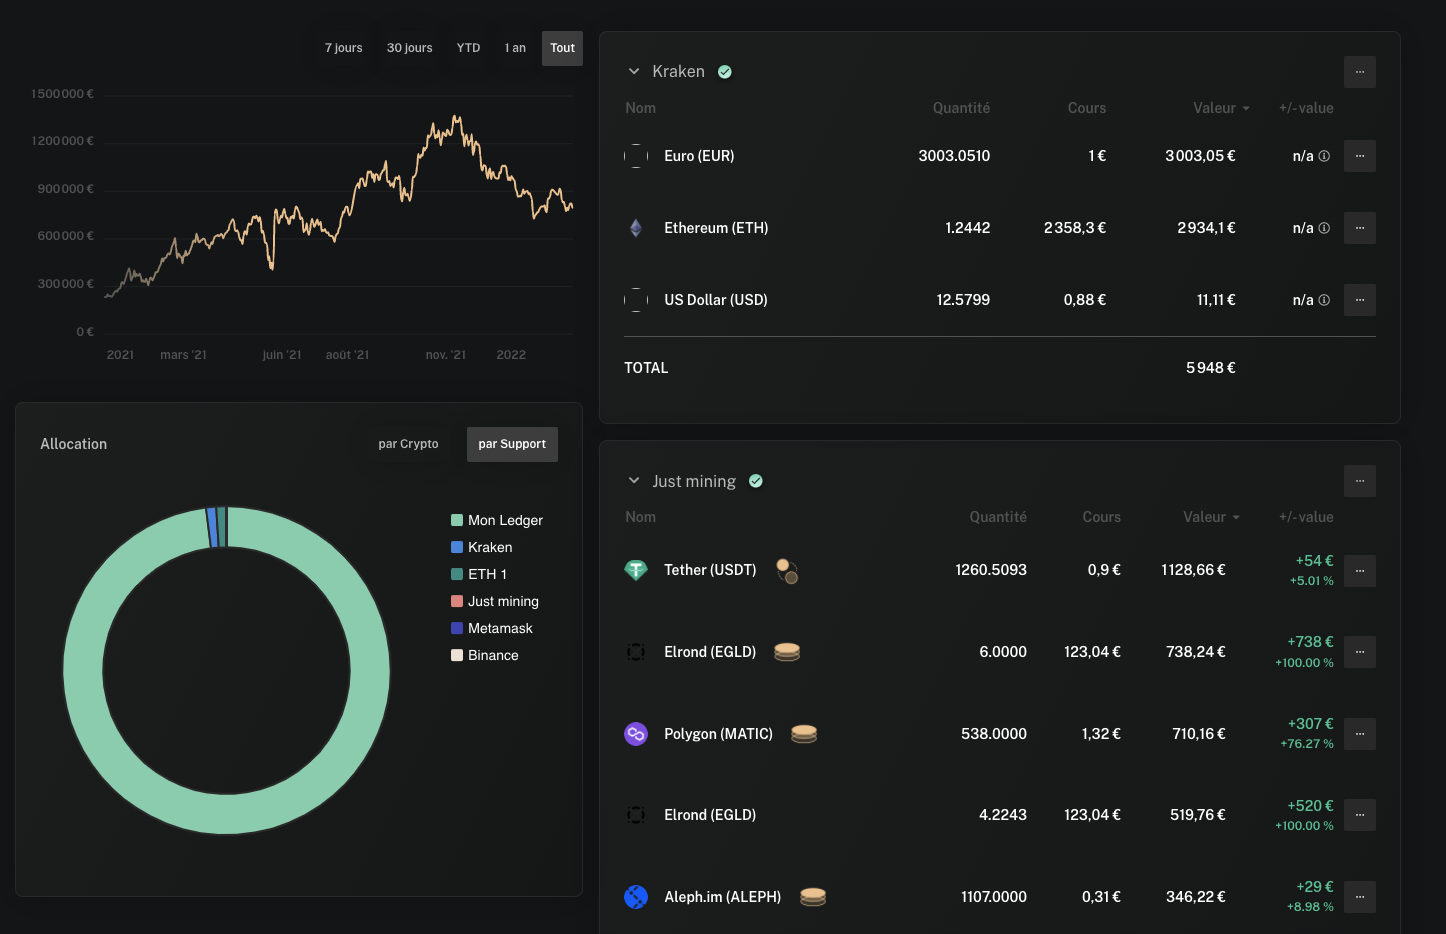The image size is (1446, 934).
Task: Click coin stack icon beside Aleph.im
Action: [813, 897]
